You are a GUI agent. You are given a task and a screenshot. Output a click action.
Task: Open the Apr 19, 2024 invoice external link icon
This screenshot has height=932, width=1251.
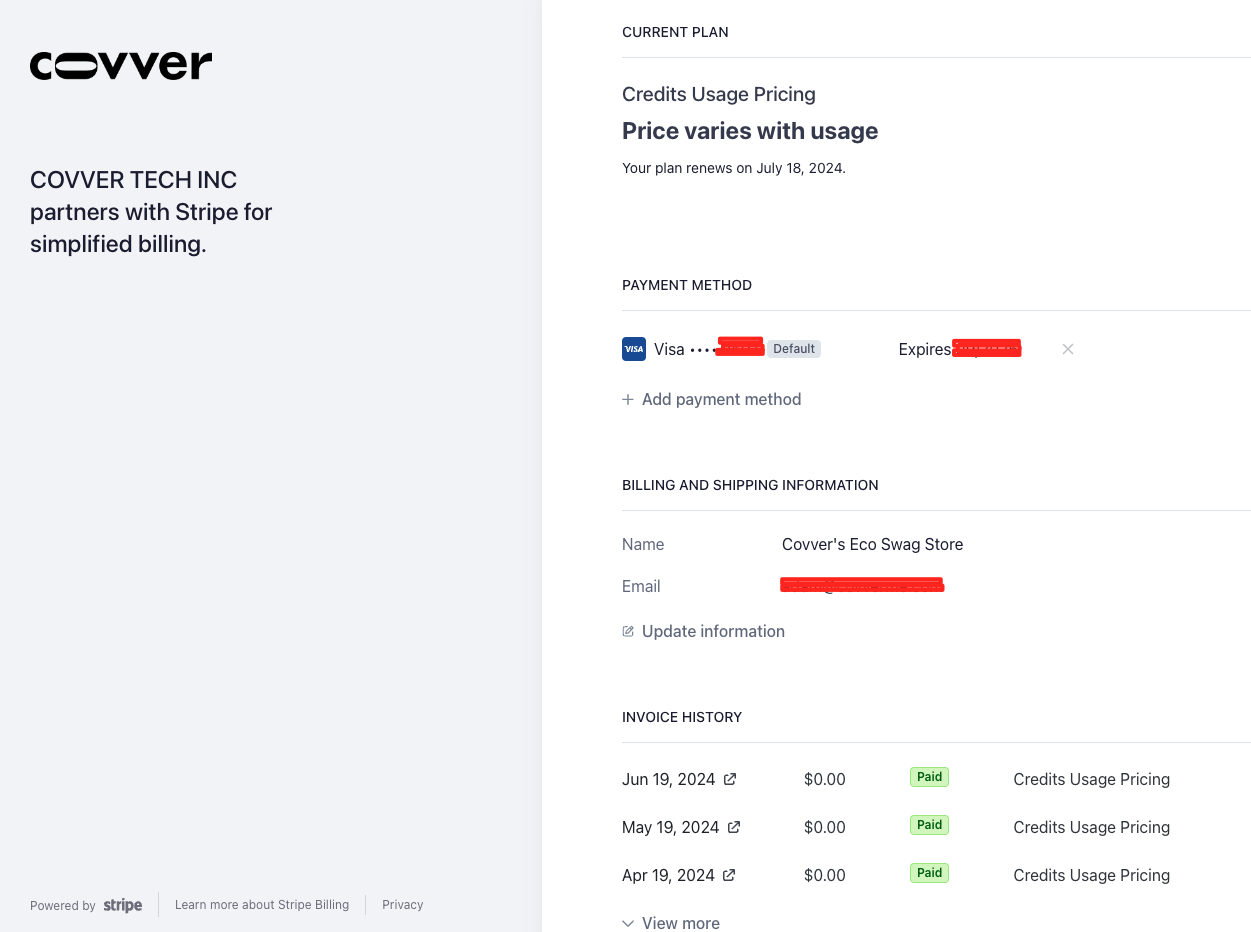[729, 875]
